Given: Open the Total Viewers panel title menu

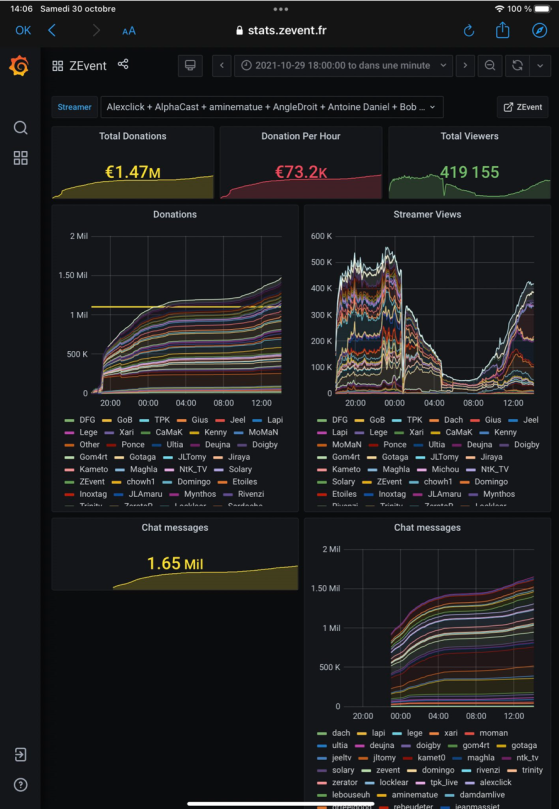Looking at the screenshot, I should (469, 136).
